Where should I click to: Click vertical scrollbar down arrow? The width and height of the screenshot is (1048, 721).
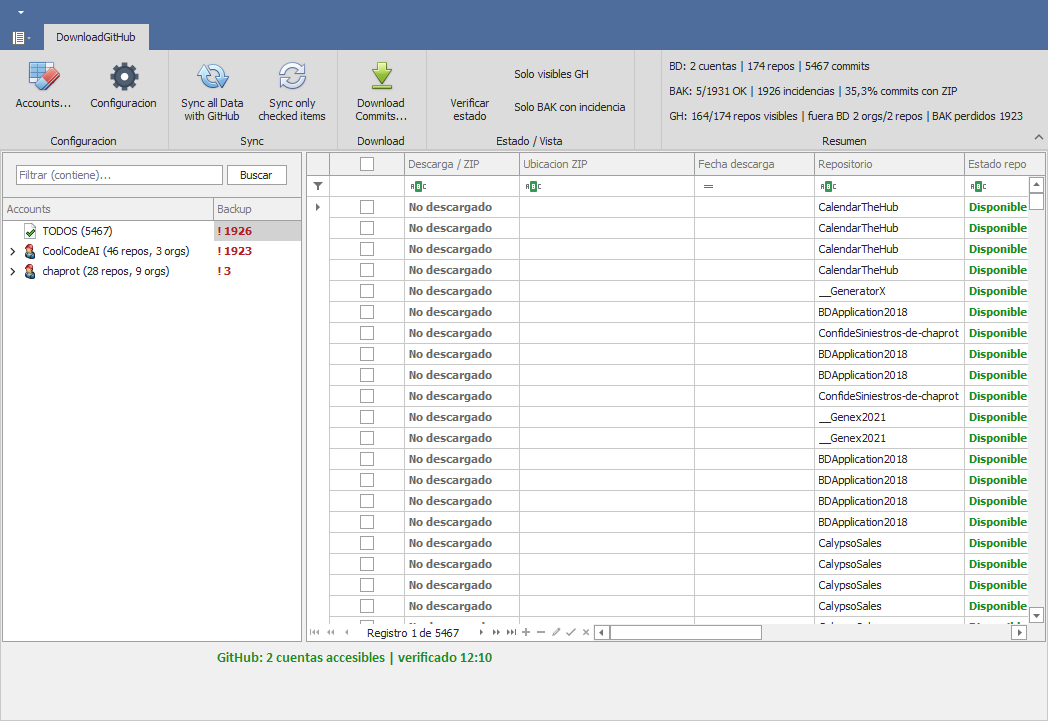point(1036,615)
